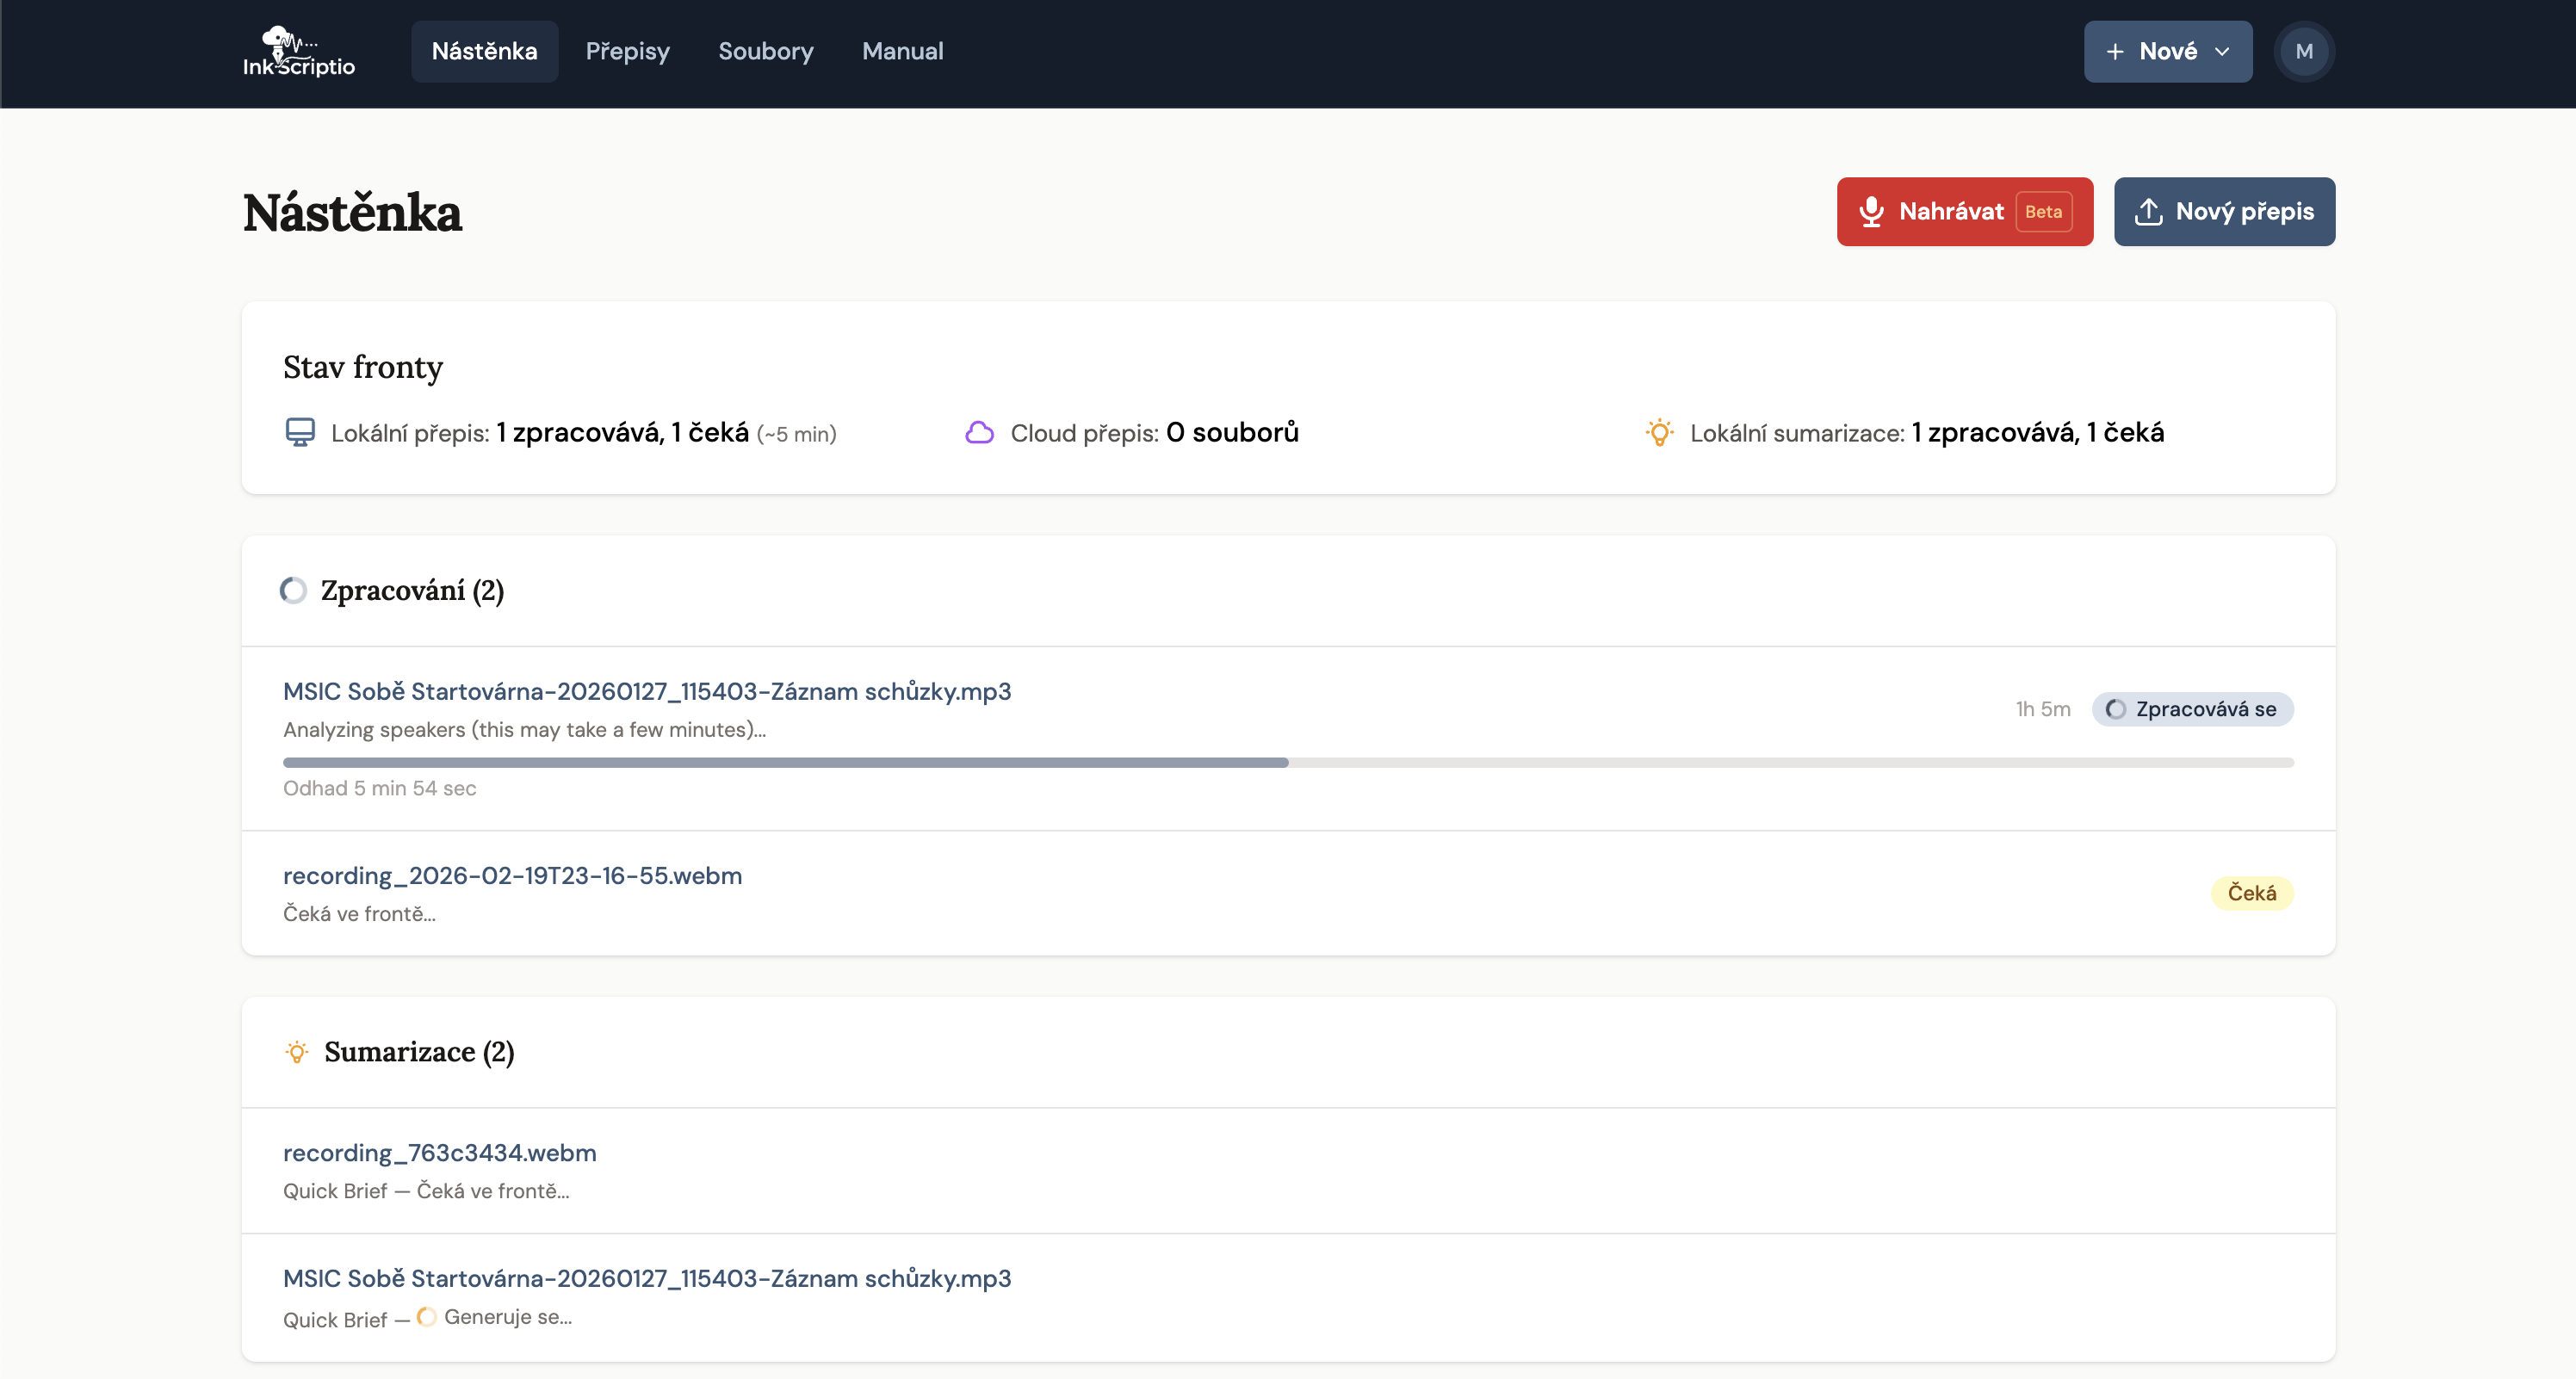Viewport: 2576px width, 1379px height.
Task: Open the M user avatar menu
Action: pos(2304,51)
